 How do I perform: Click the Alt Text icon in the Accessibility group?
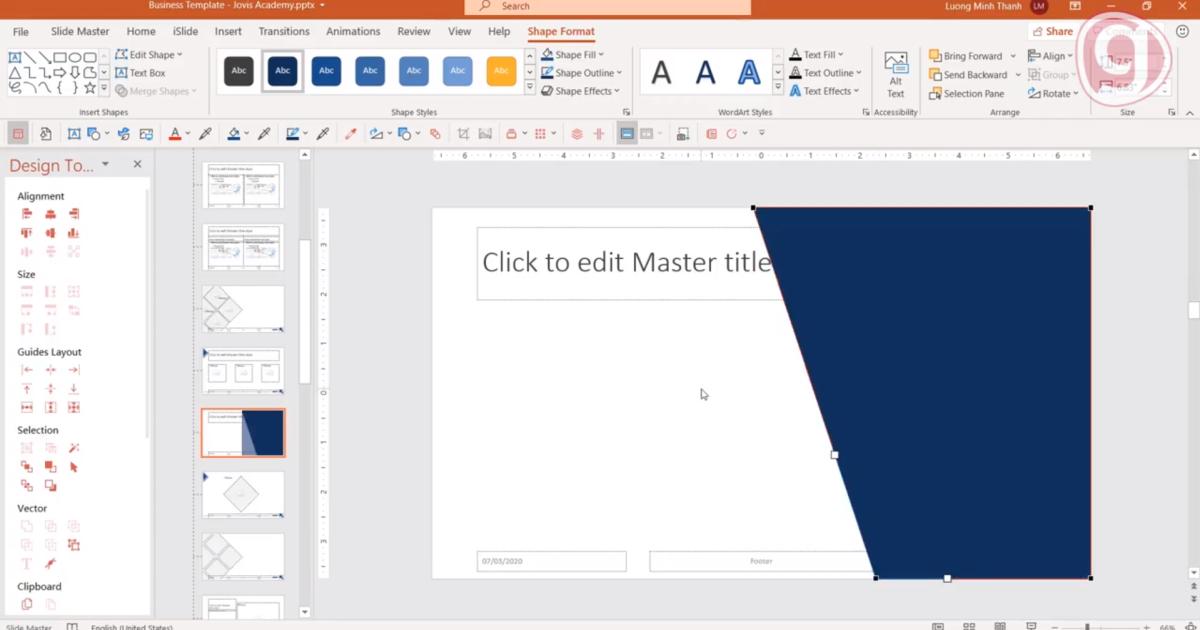895,72
